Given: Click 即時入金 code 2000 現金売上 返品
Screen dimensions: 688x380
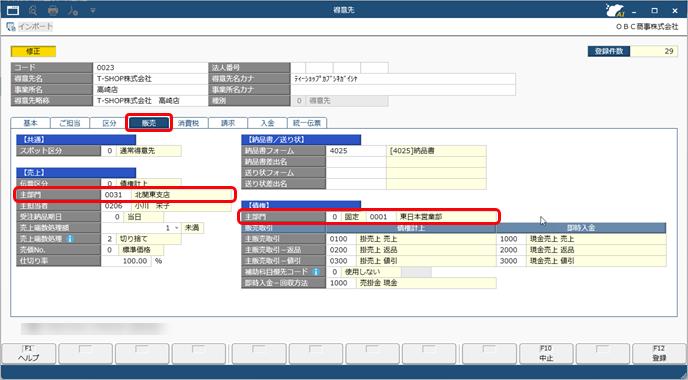Looking at the screenshot, I should (x=511, y=250).
